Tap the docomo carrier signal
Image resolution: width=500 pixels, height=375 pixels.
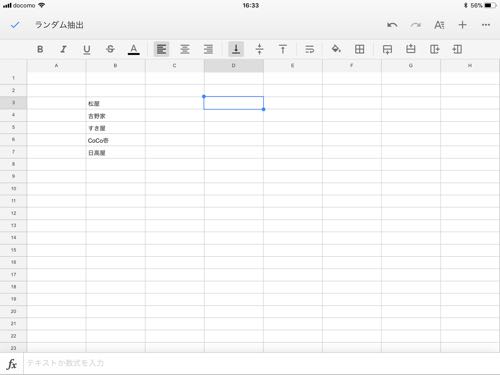[19, 5]
